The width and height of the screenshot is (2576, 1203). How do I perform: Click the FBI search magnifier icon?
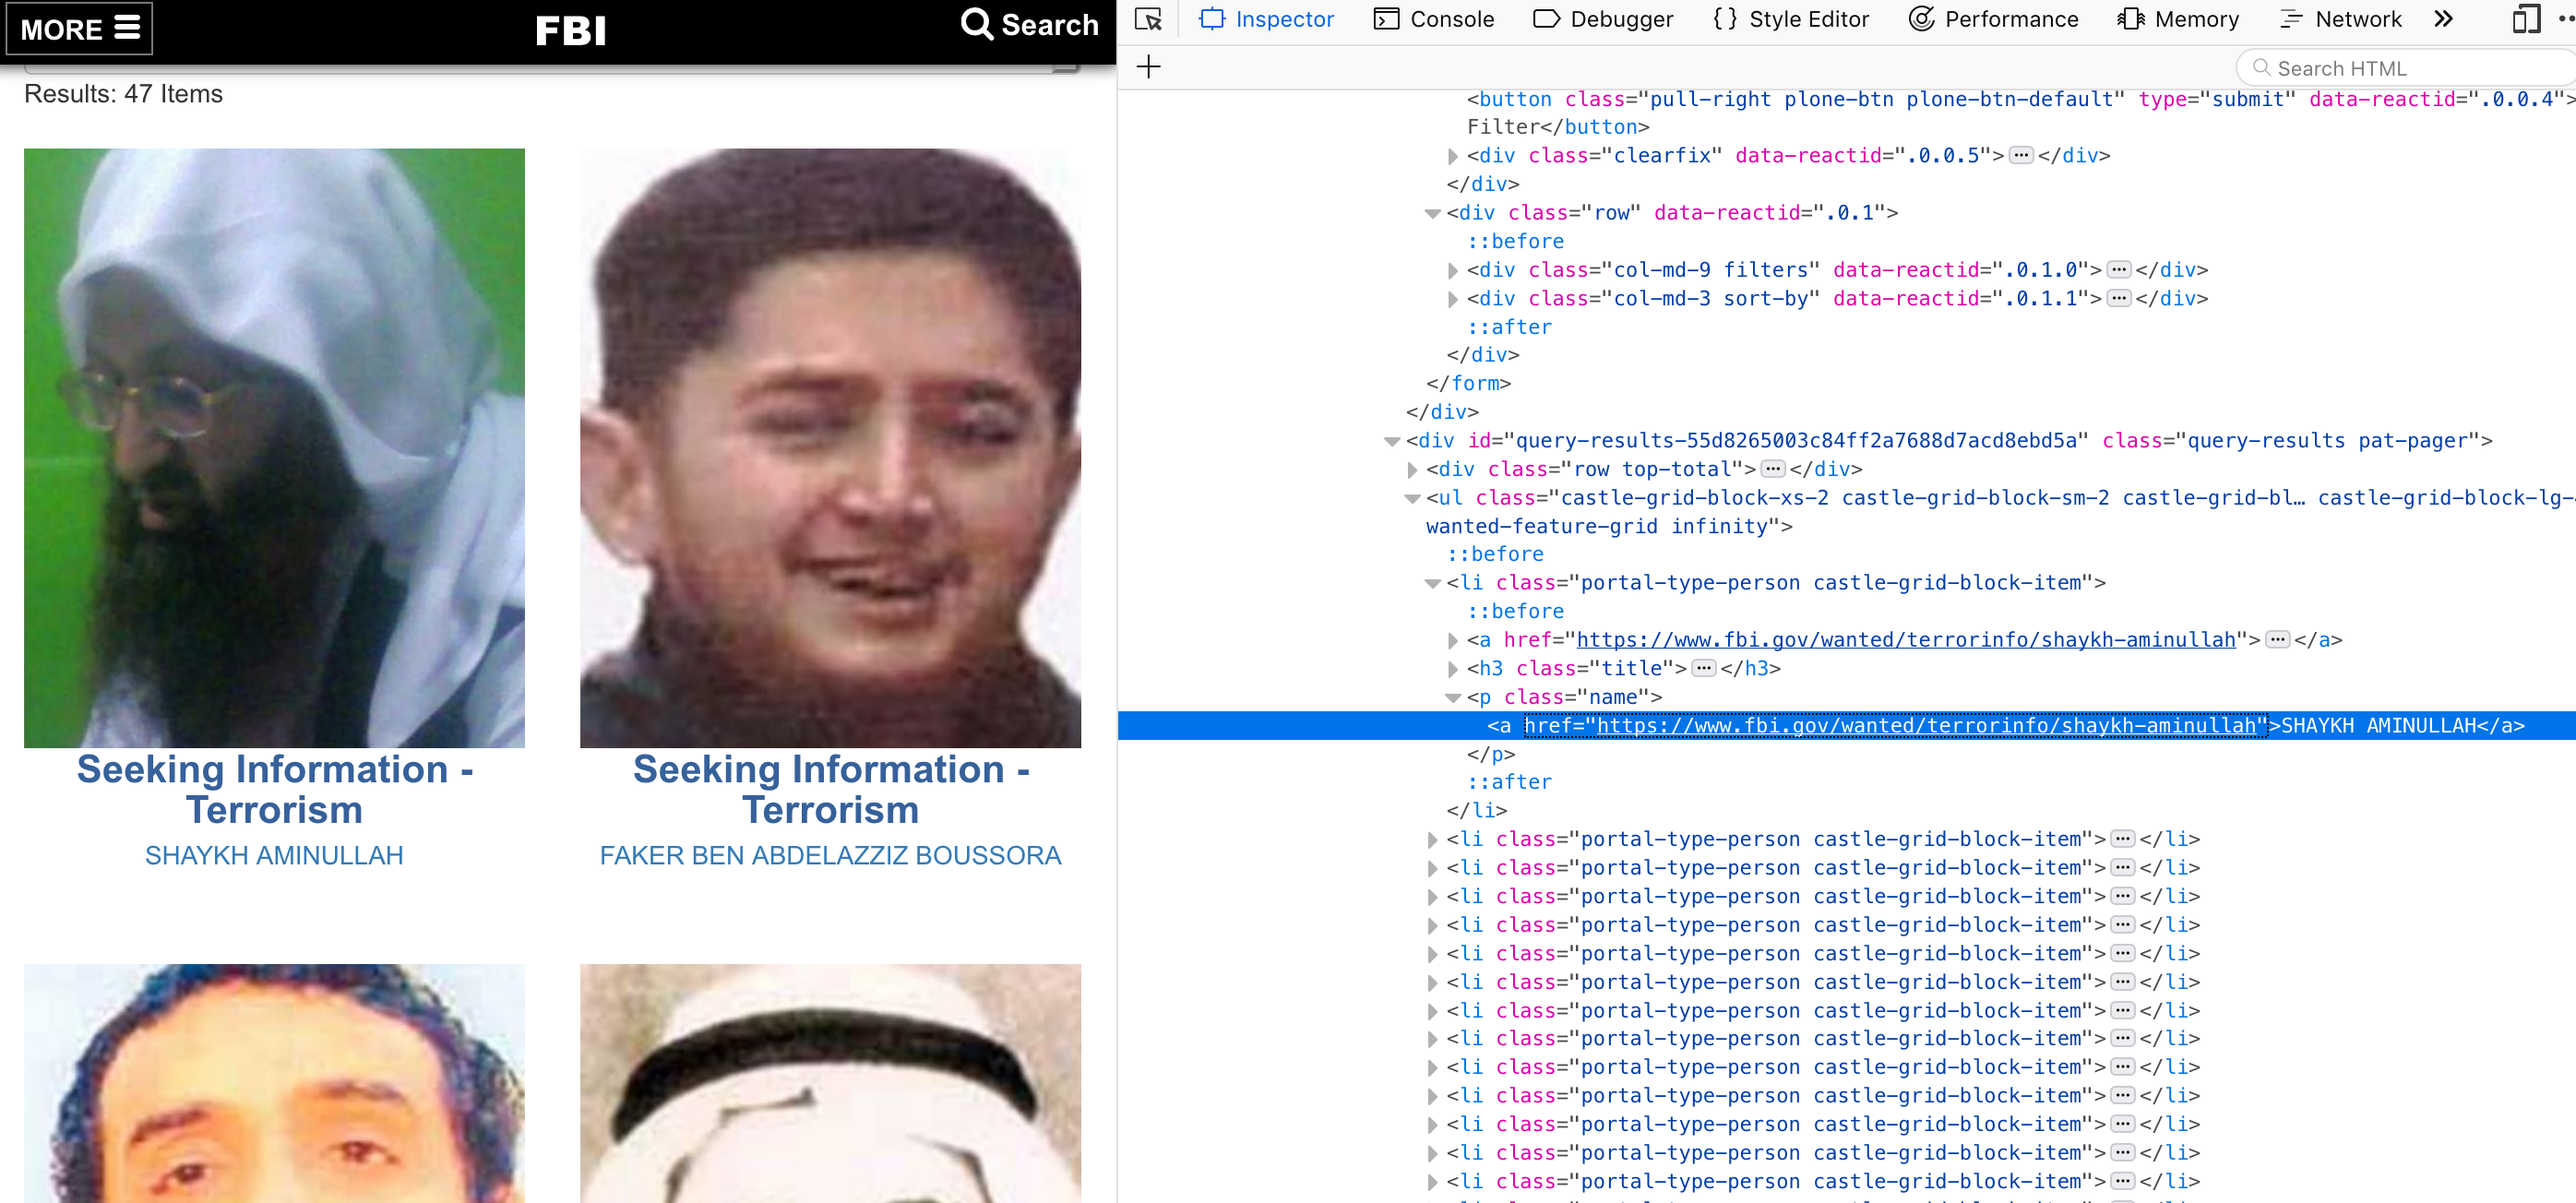pyautogui.click(x=976, y=24)
